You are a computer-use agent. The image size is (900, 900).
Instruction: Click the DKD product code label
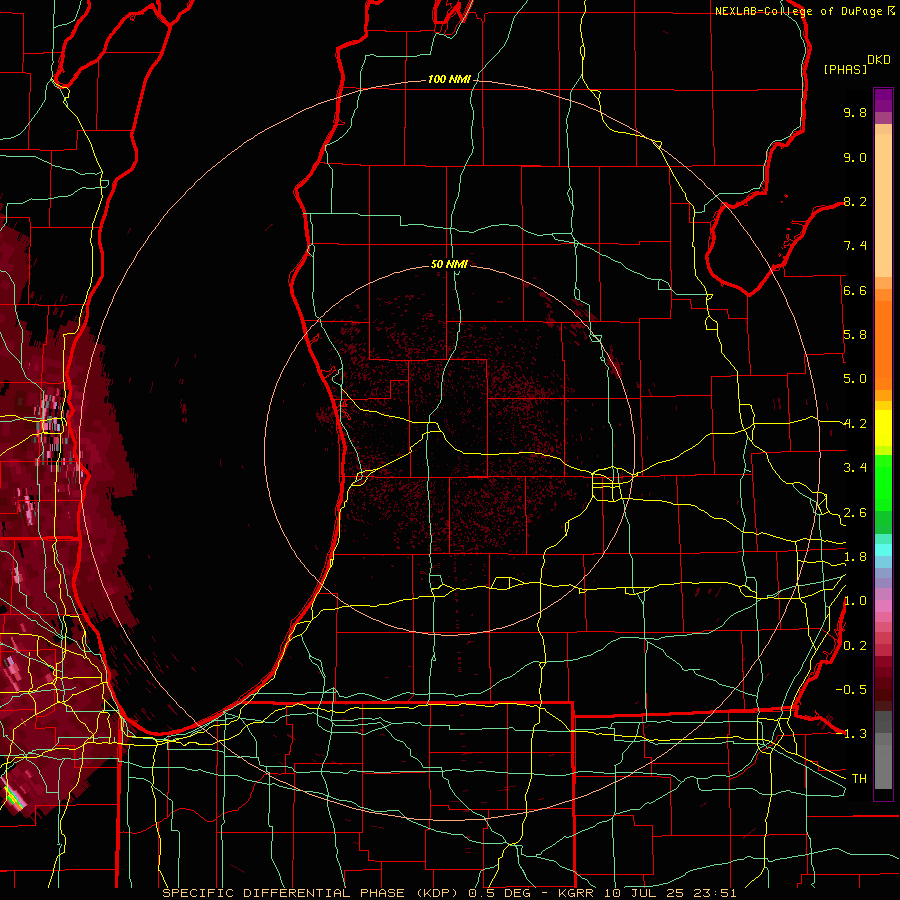pyautogui.click(x=879, y=60)
